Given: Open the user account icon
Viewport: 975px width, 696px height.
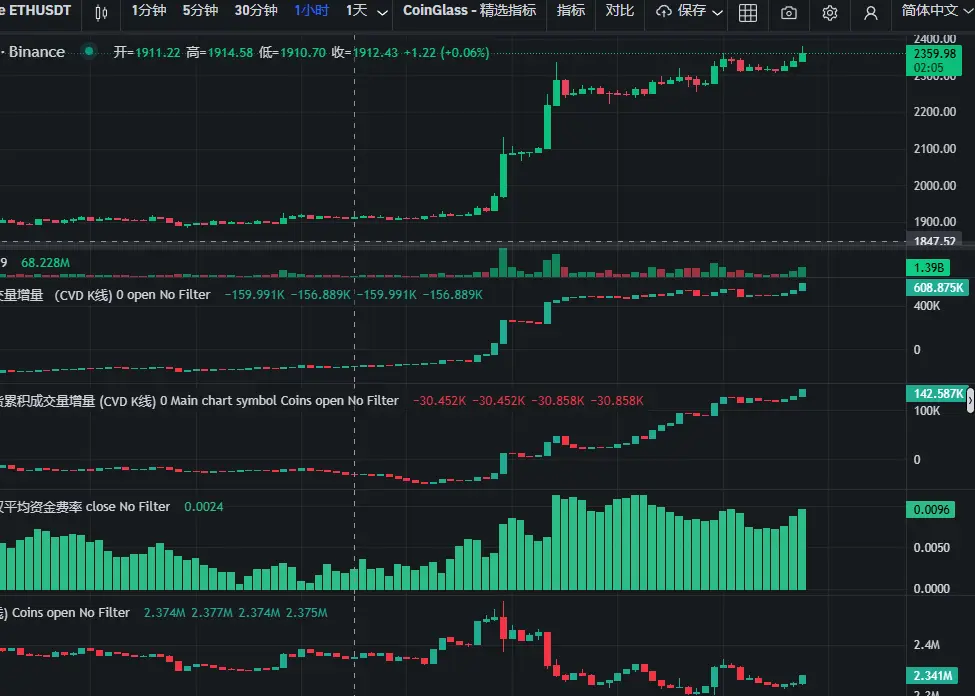Looking at the screenshot, I should [x=871, y=12].
